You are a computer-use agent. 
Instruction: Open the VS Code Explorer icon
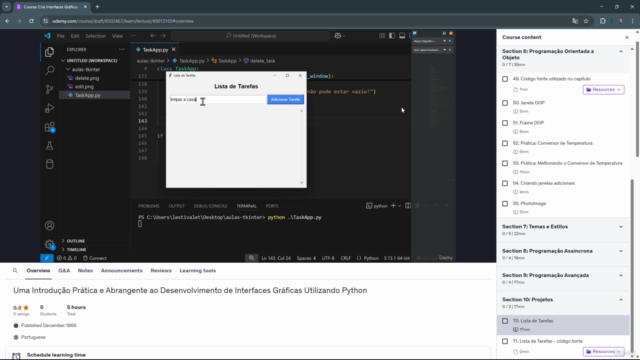click(x=49, y=52)
